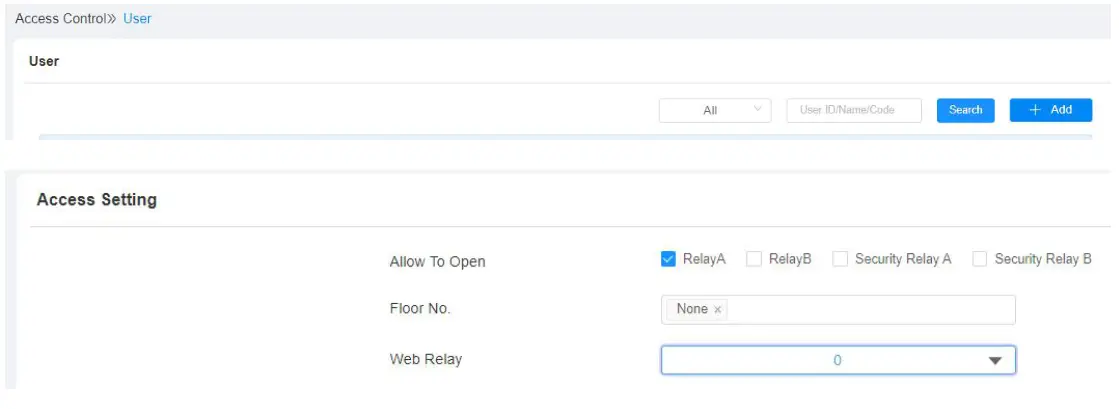Click the Access Control breadcrumb
This screenshot has height=409, width=1119.
coord(61,19)
